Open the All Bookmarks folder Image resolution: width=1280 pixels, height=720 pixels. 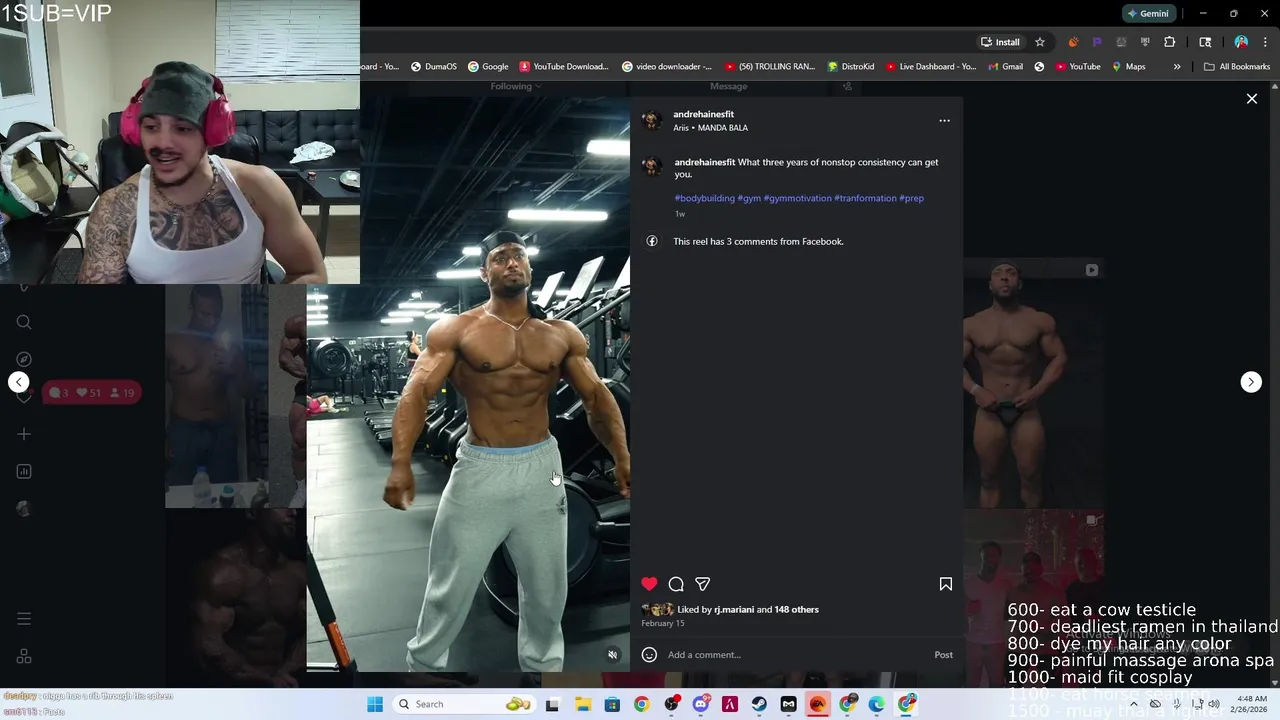click(x=1237, y=67)
